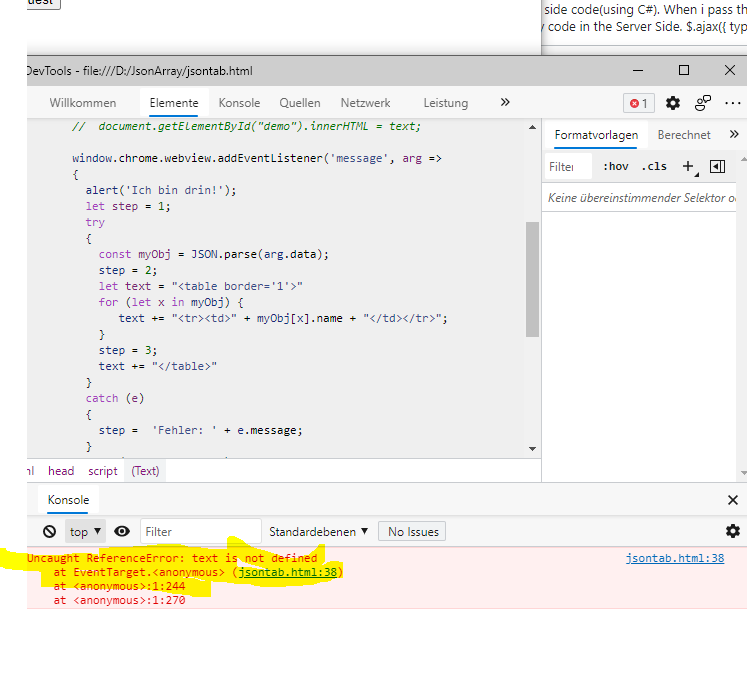Open jsontab.html:38 link at right
Viewport: 747px width, 678px height.
(675, 558)
